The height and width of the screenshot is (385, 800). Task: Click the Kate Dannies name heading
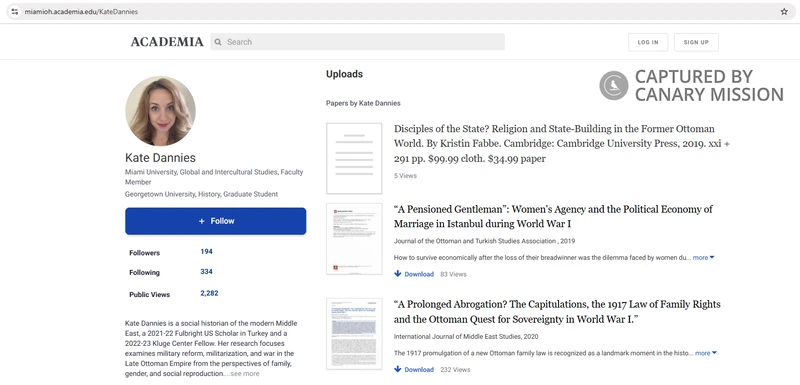coord(160,158)
